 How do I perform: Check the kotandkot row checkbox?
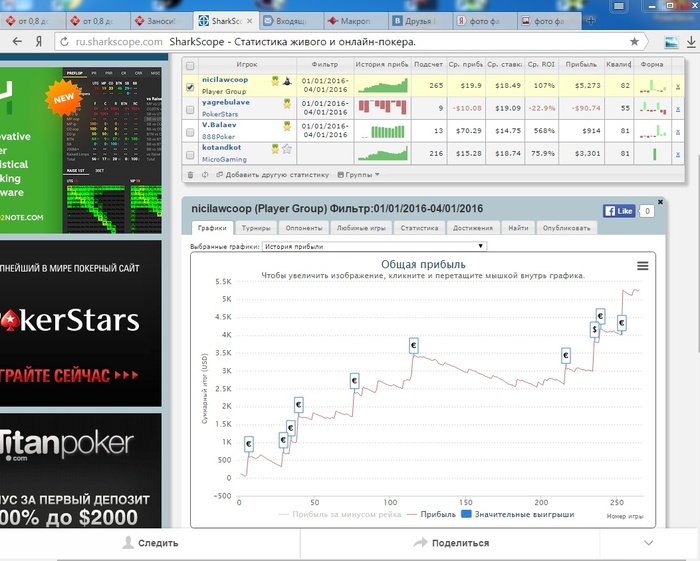[190, 155]
